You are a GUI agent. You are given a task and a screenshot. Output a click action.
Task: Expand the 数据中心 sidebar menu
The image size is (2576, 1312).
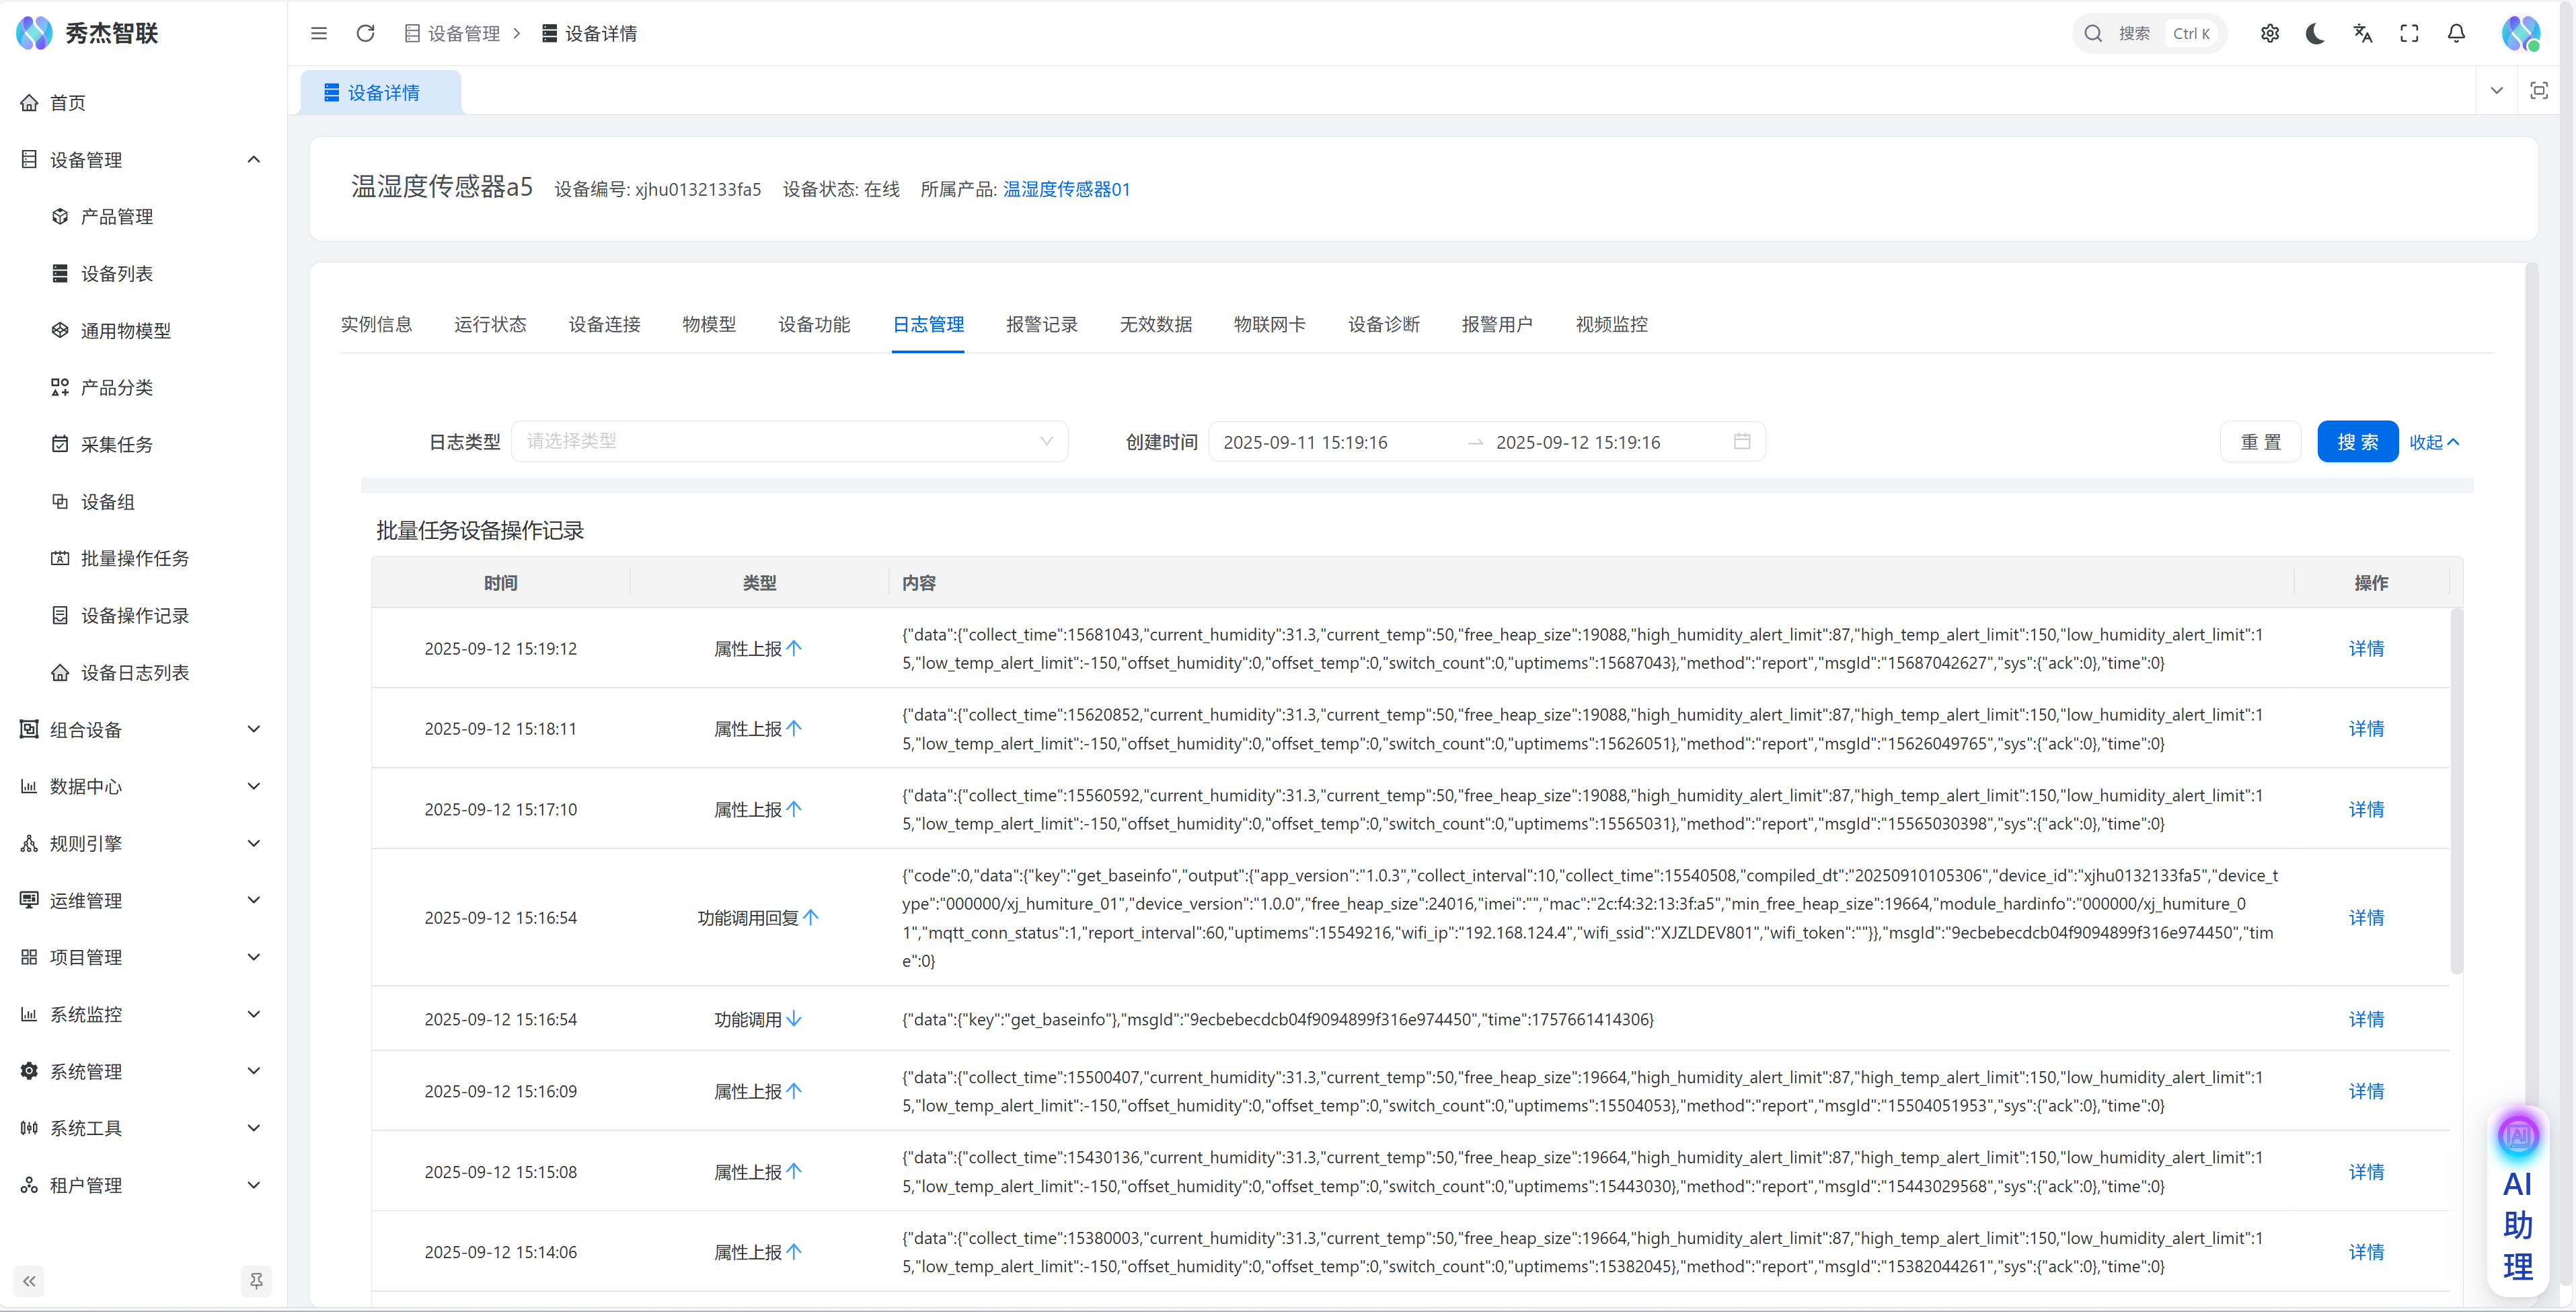pos(140,786)
